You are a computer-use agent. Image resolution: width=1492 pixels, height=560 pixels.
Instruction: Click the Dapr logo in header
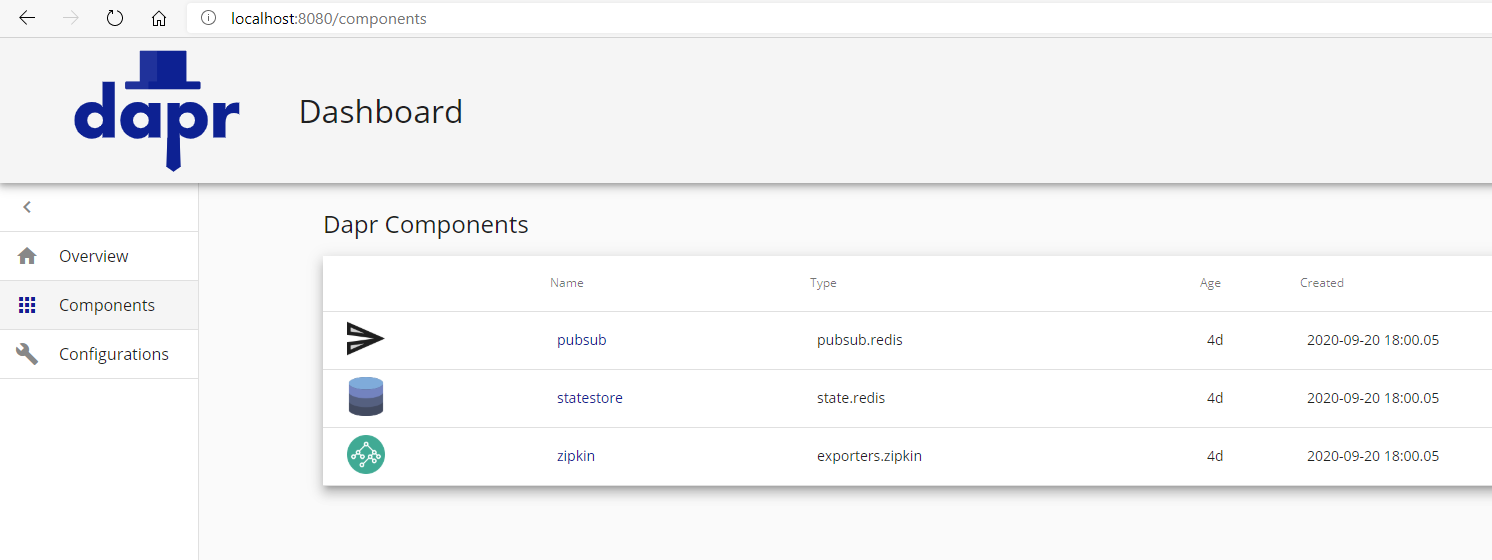[157, 110]
